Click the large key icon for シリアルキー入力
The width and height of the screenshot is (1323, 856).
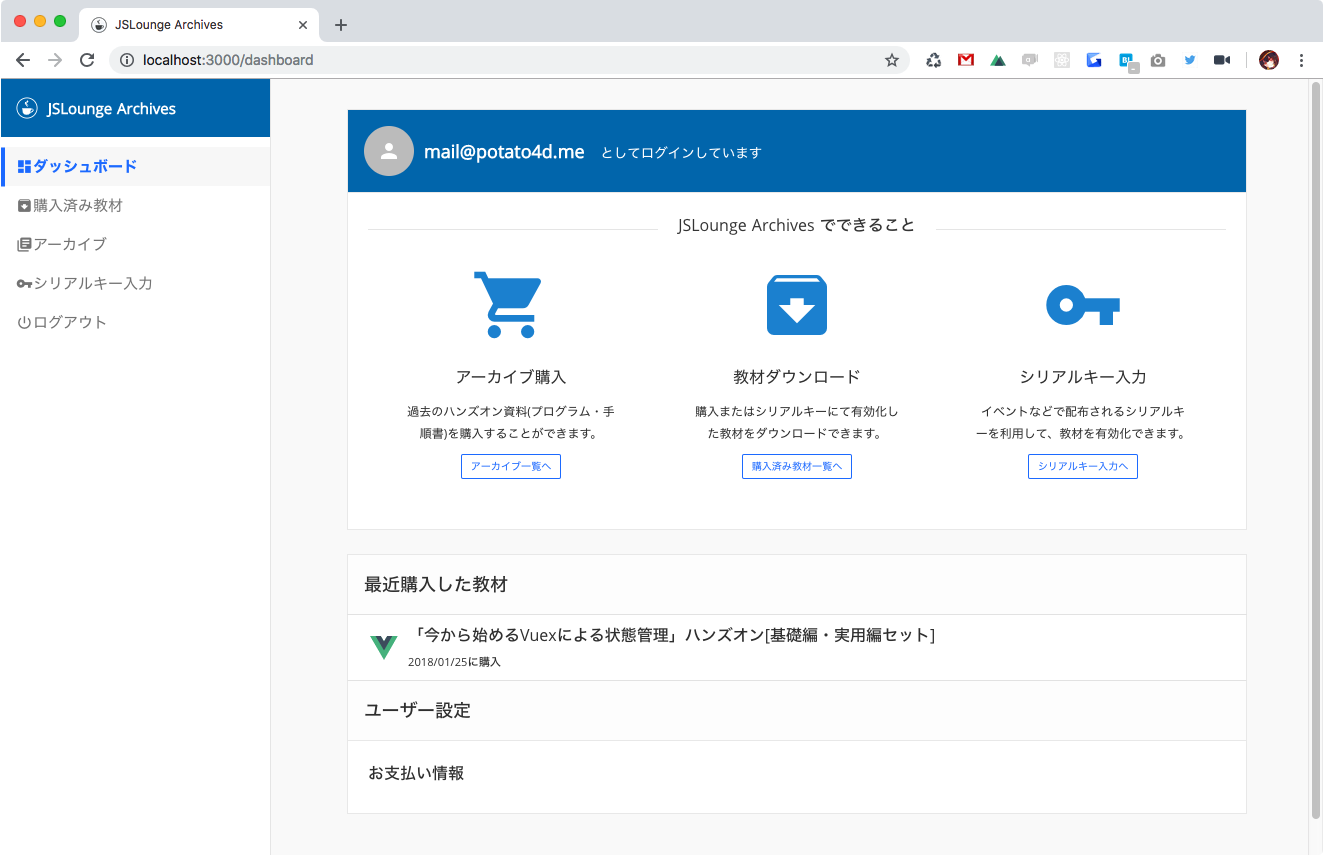1081,304
